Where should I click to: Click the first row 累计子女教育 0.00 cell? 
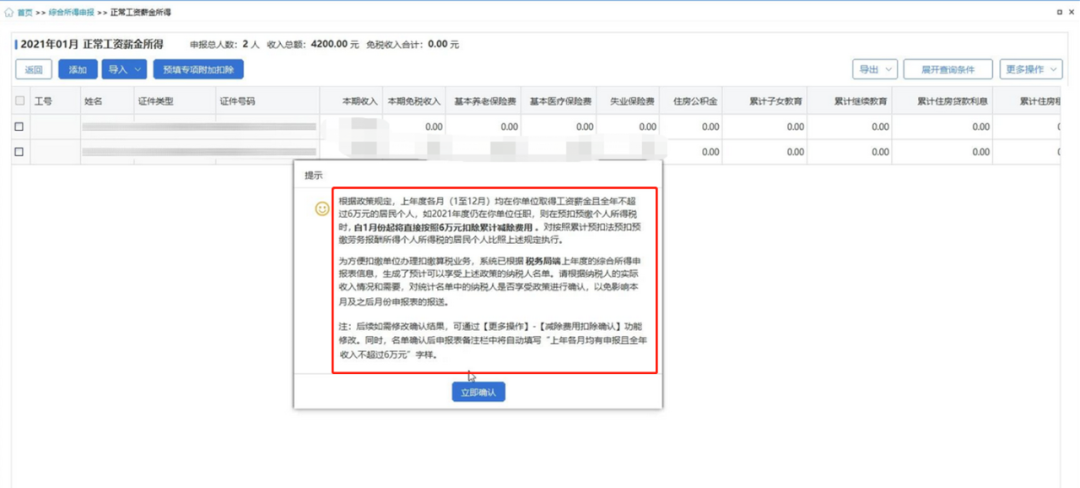(765, 127)
